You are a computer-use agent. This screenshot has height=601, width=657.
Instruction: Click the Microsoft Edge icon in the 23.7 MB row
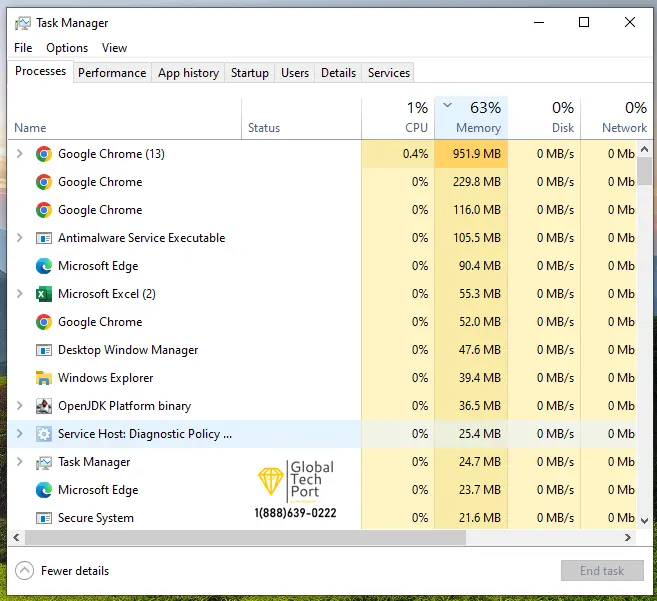tap(44, 490)
